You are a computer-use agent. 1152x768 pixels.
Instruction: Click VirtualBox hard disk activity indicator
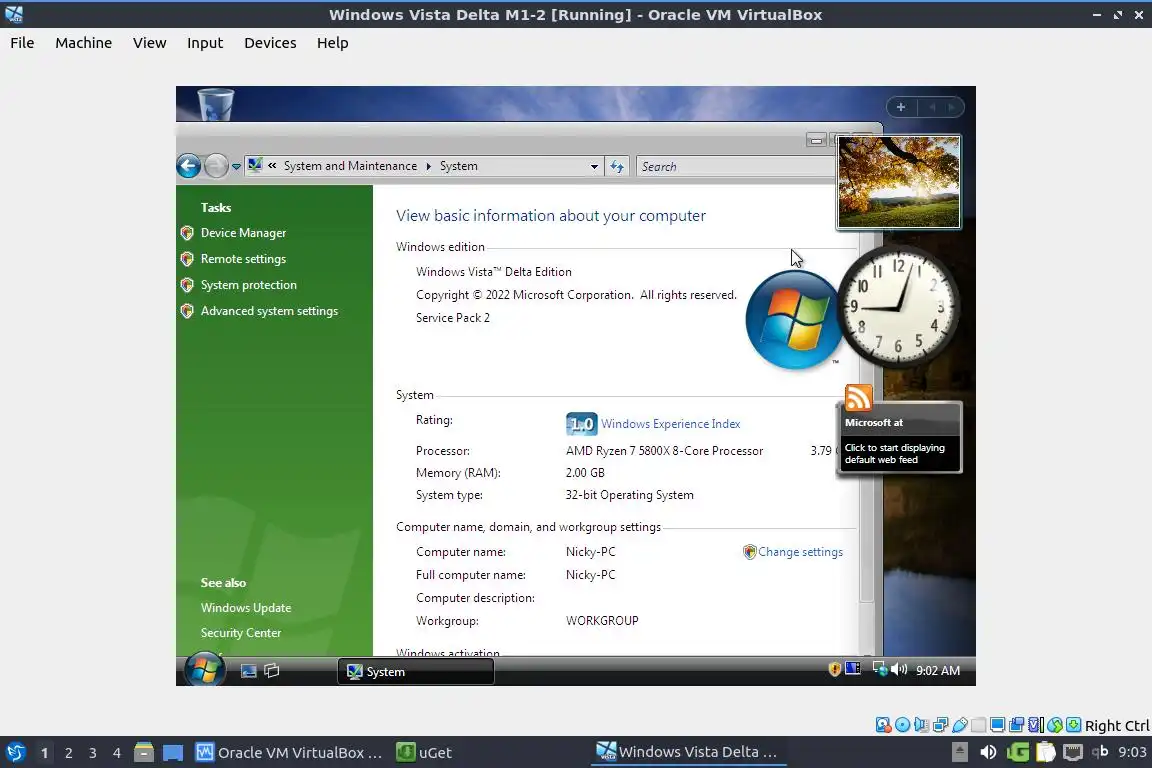[x=884, y=725]
